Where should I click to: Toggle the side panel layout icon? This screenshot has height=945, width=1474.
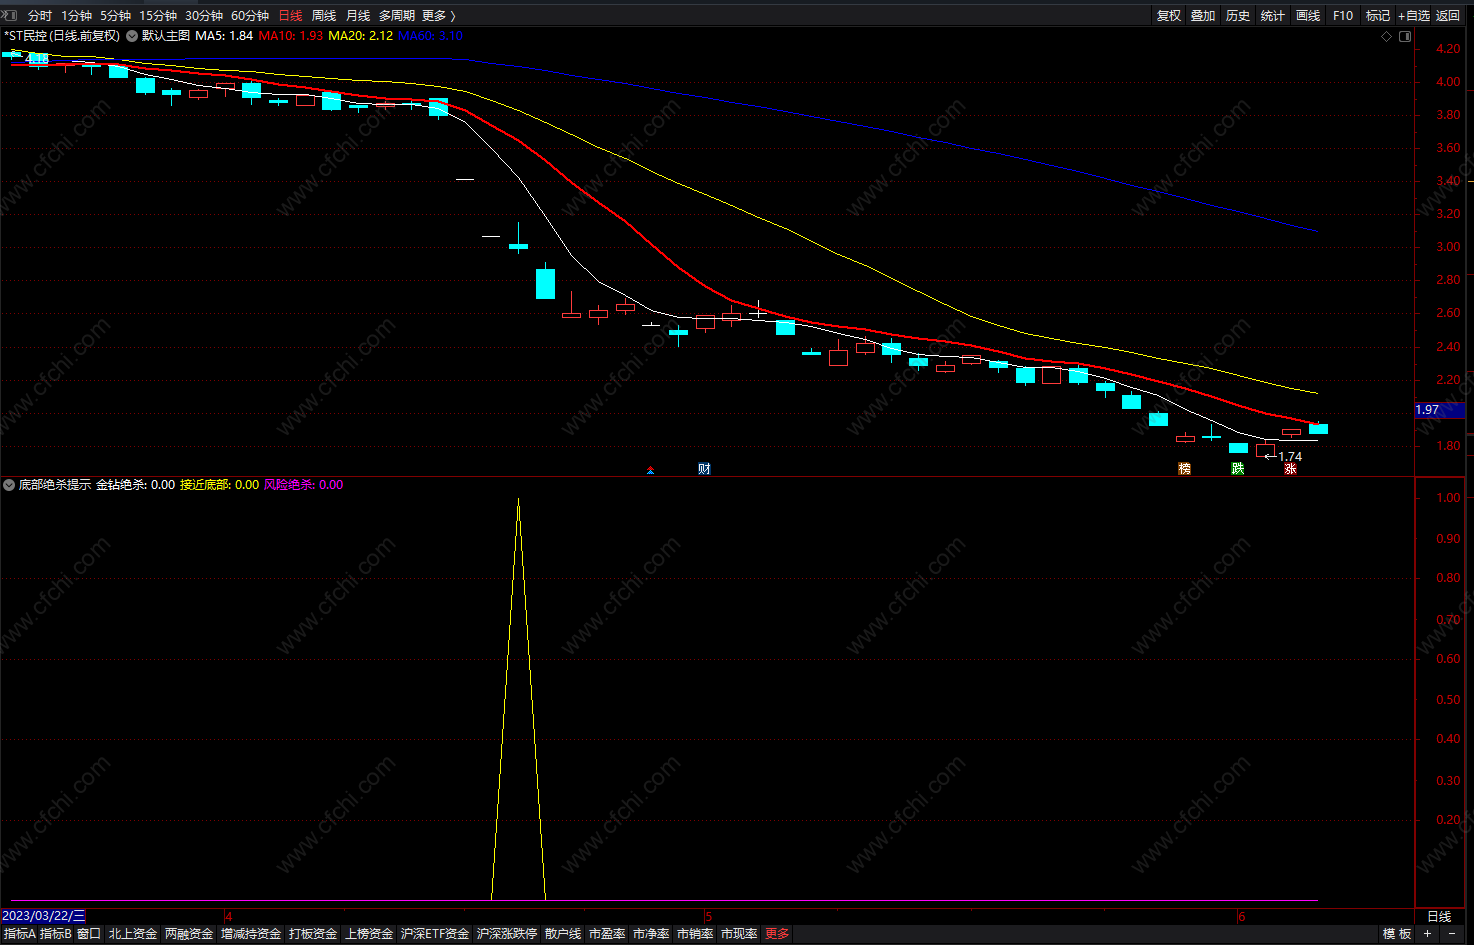[x=1405, y=36]
